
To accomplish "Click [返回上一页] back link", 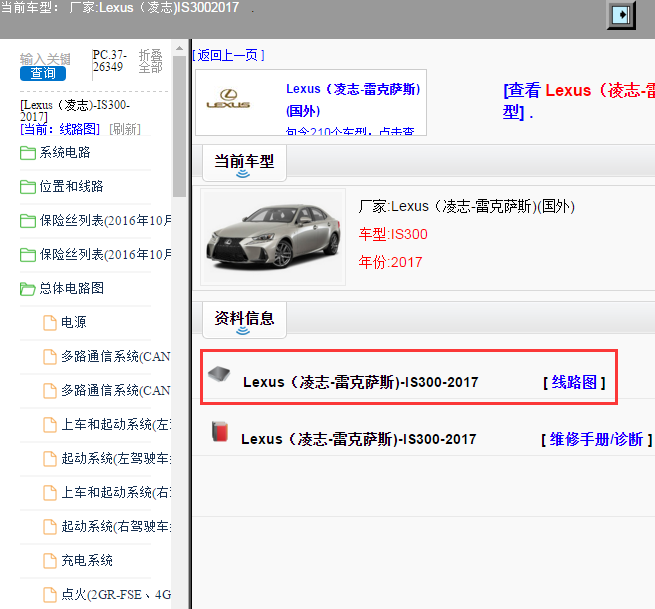I will tap(228, 55).
